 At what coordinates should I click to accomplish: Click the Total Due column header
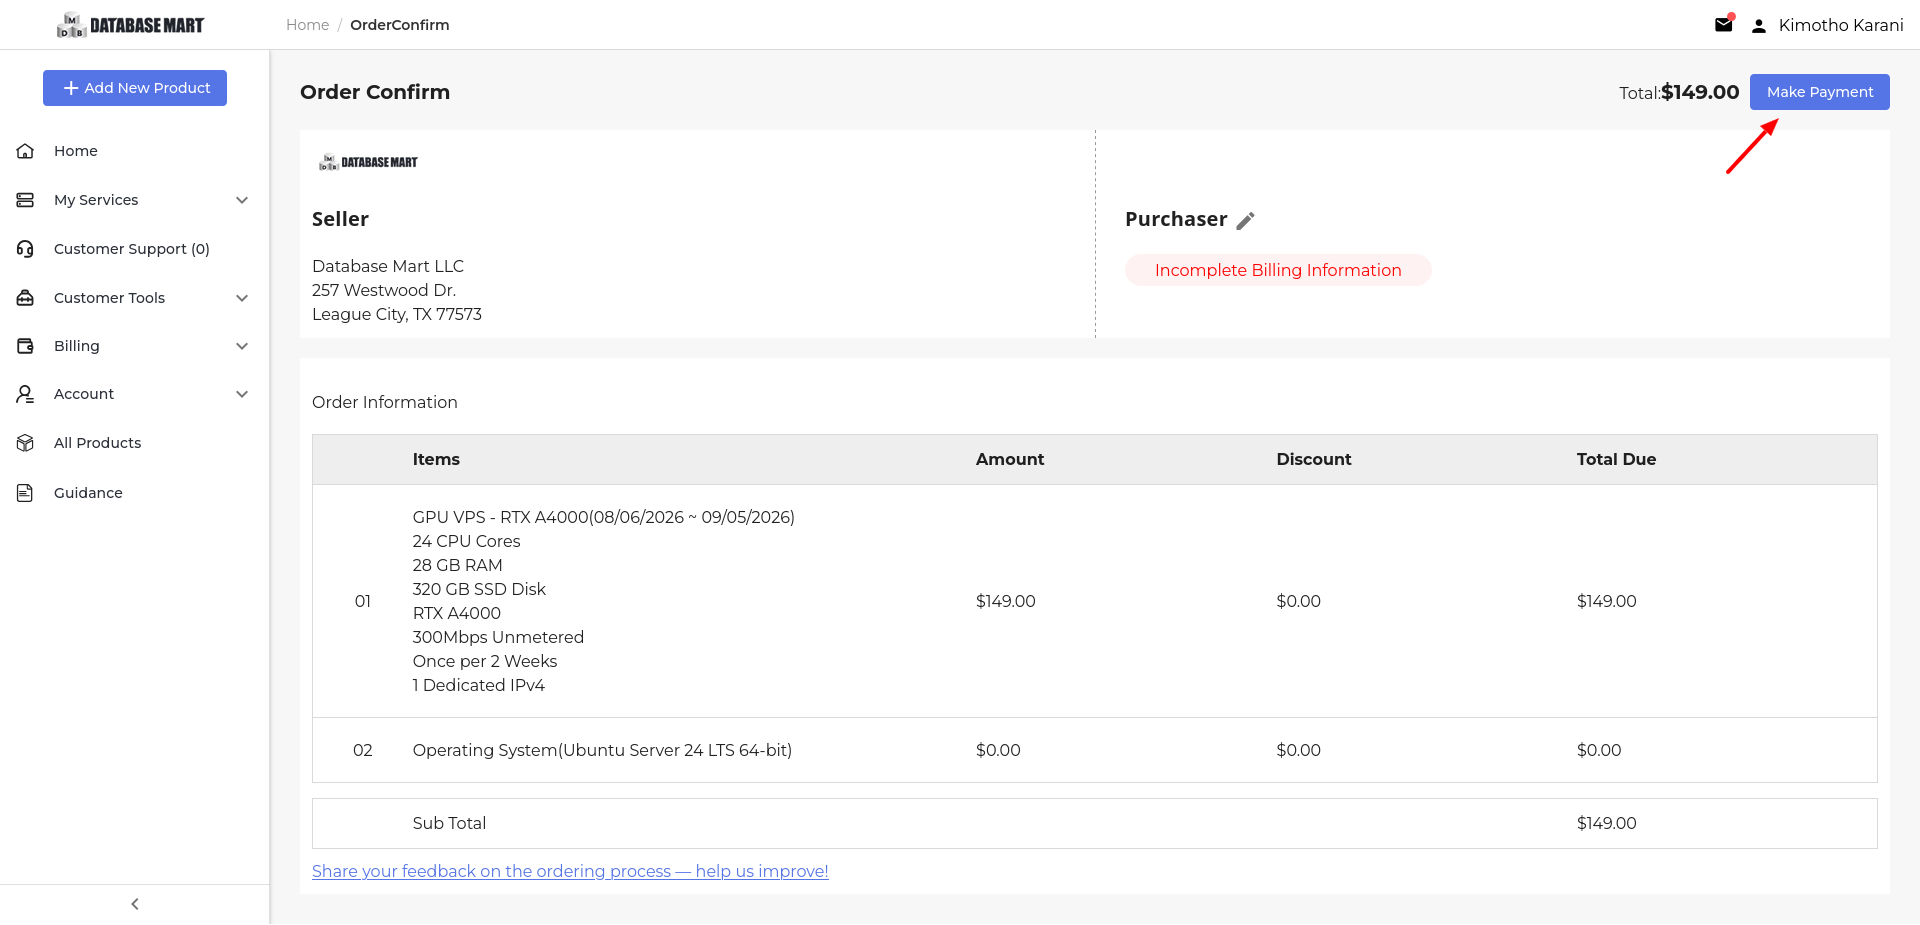[1616, 459]
